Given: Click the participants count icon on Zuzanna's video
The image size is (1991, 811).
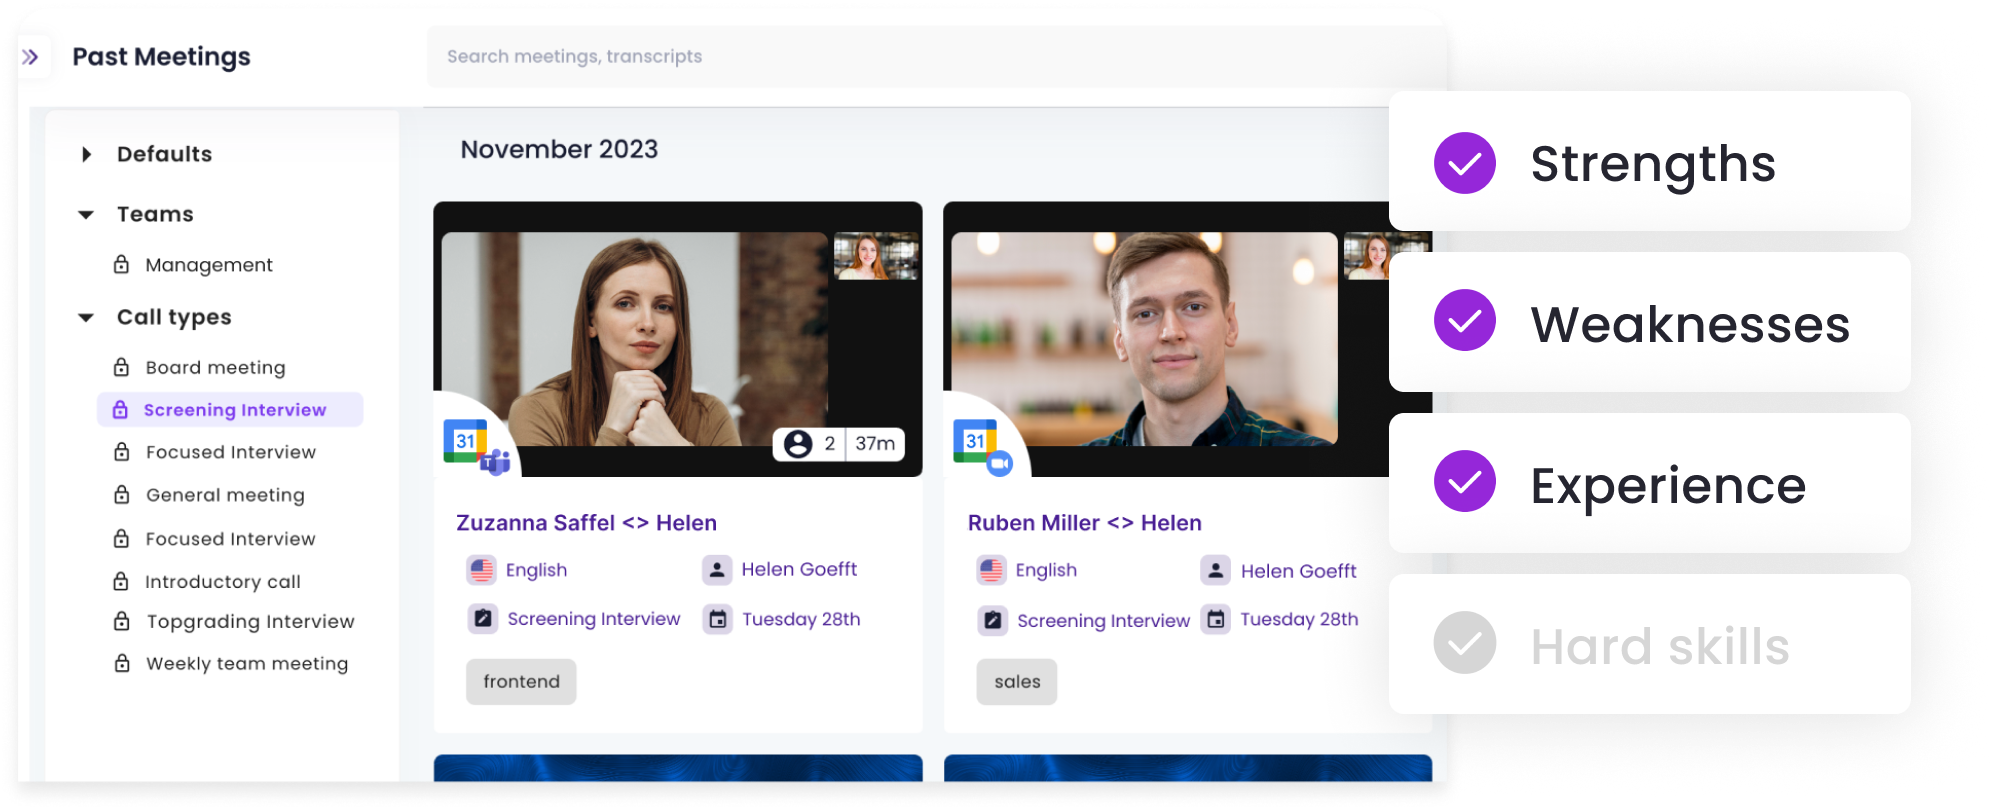Looking at the screenshot, I should point(798,444).
